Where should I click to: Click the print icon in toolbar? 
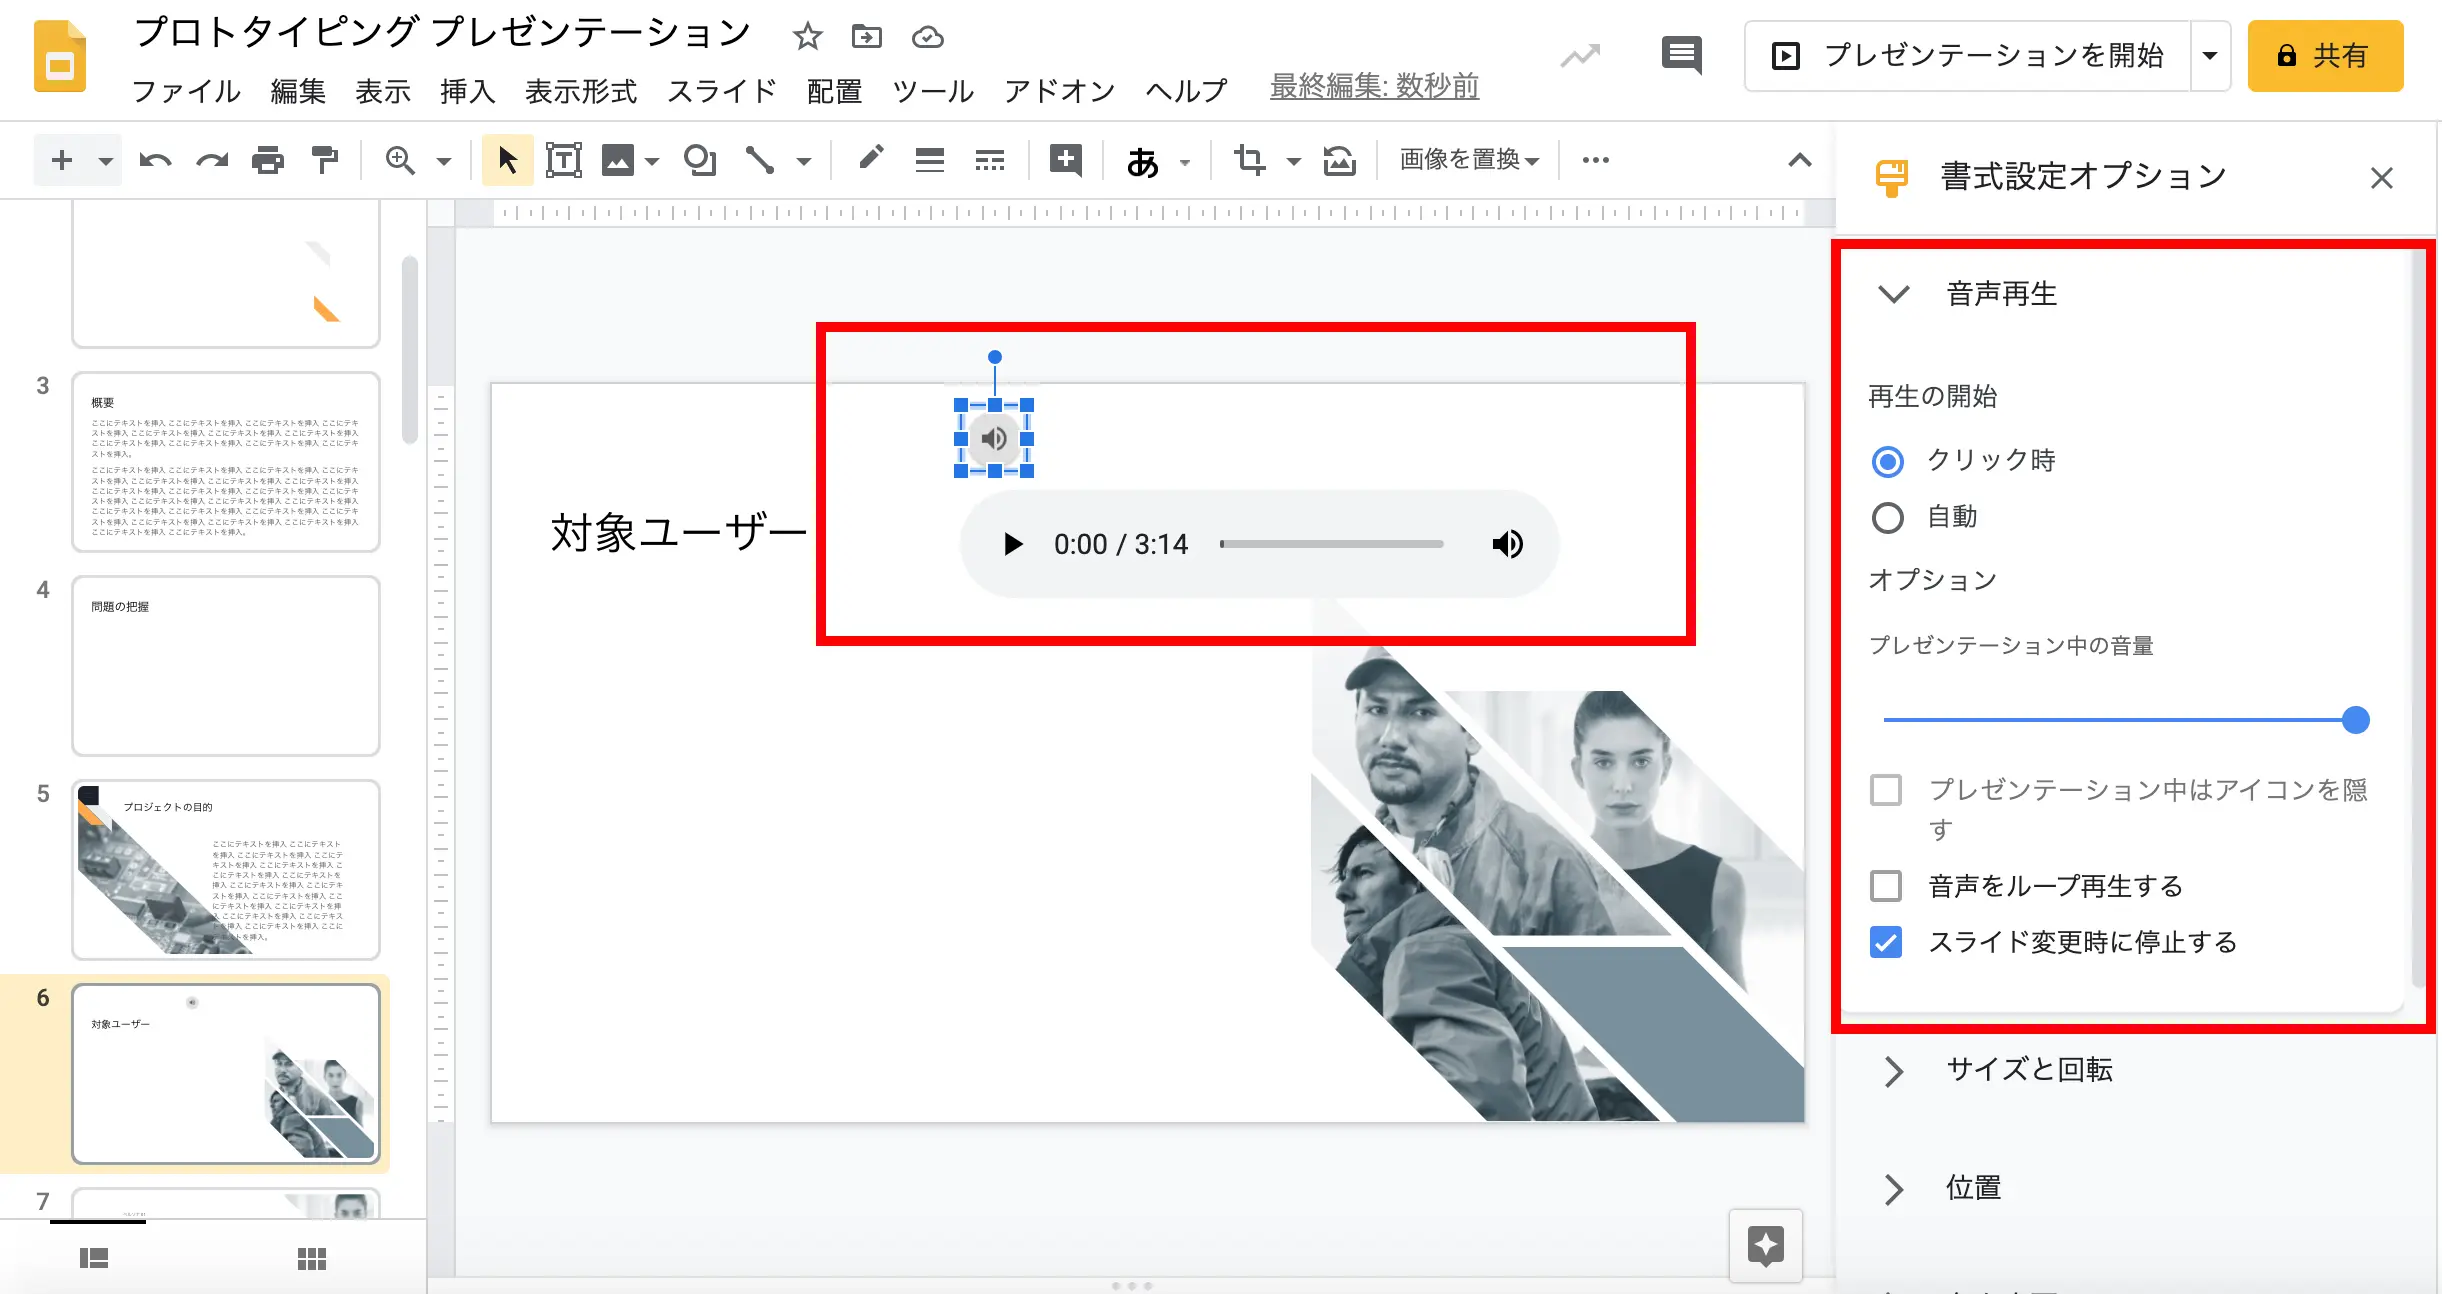coord(268,160)
